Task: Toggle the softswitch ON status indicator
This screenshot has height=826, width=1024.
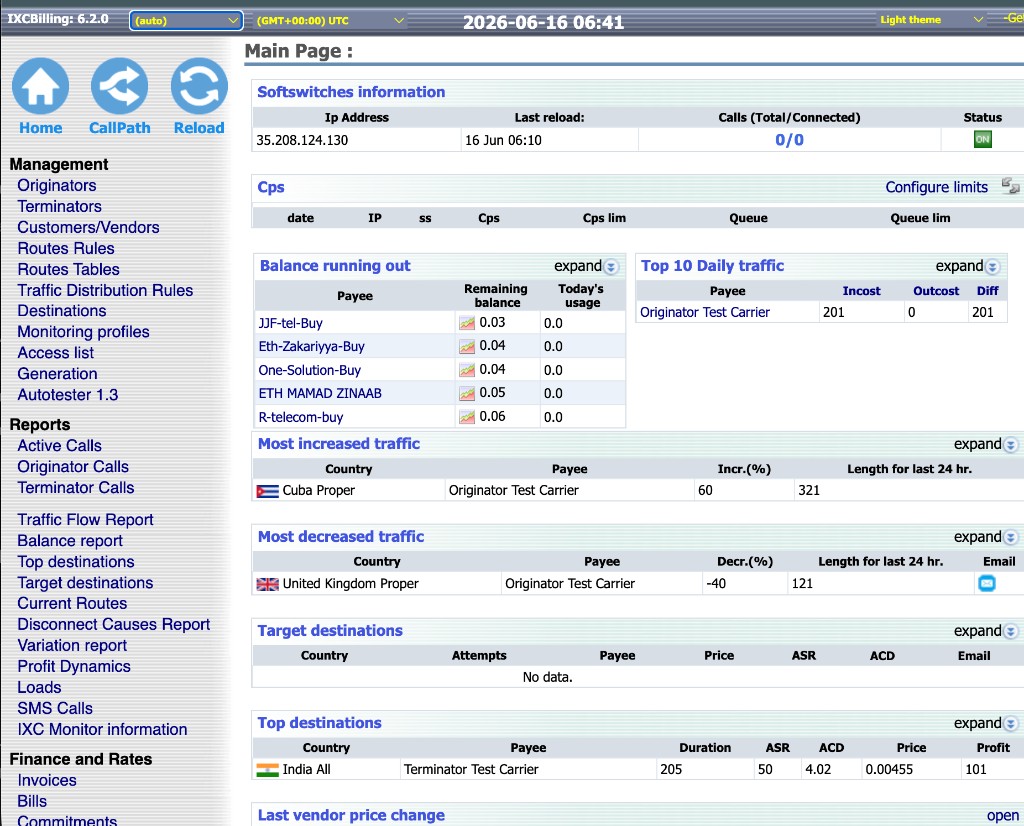Action: 982,139
